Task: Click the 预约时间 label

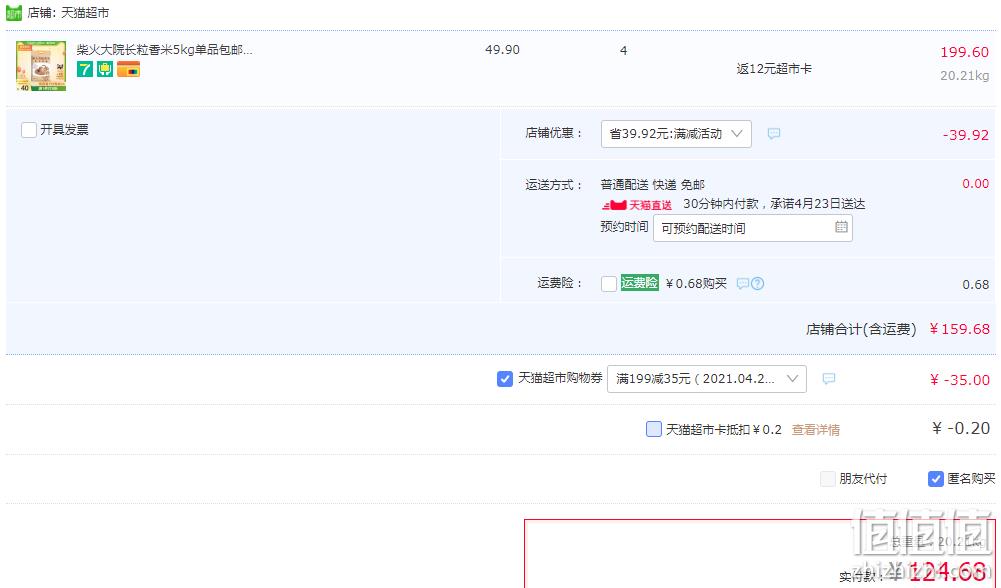Action: (x=624, y=227)
